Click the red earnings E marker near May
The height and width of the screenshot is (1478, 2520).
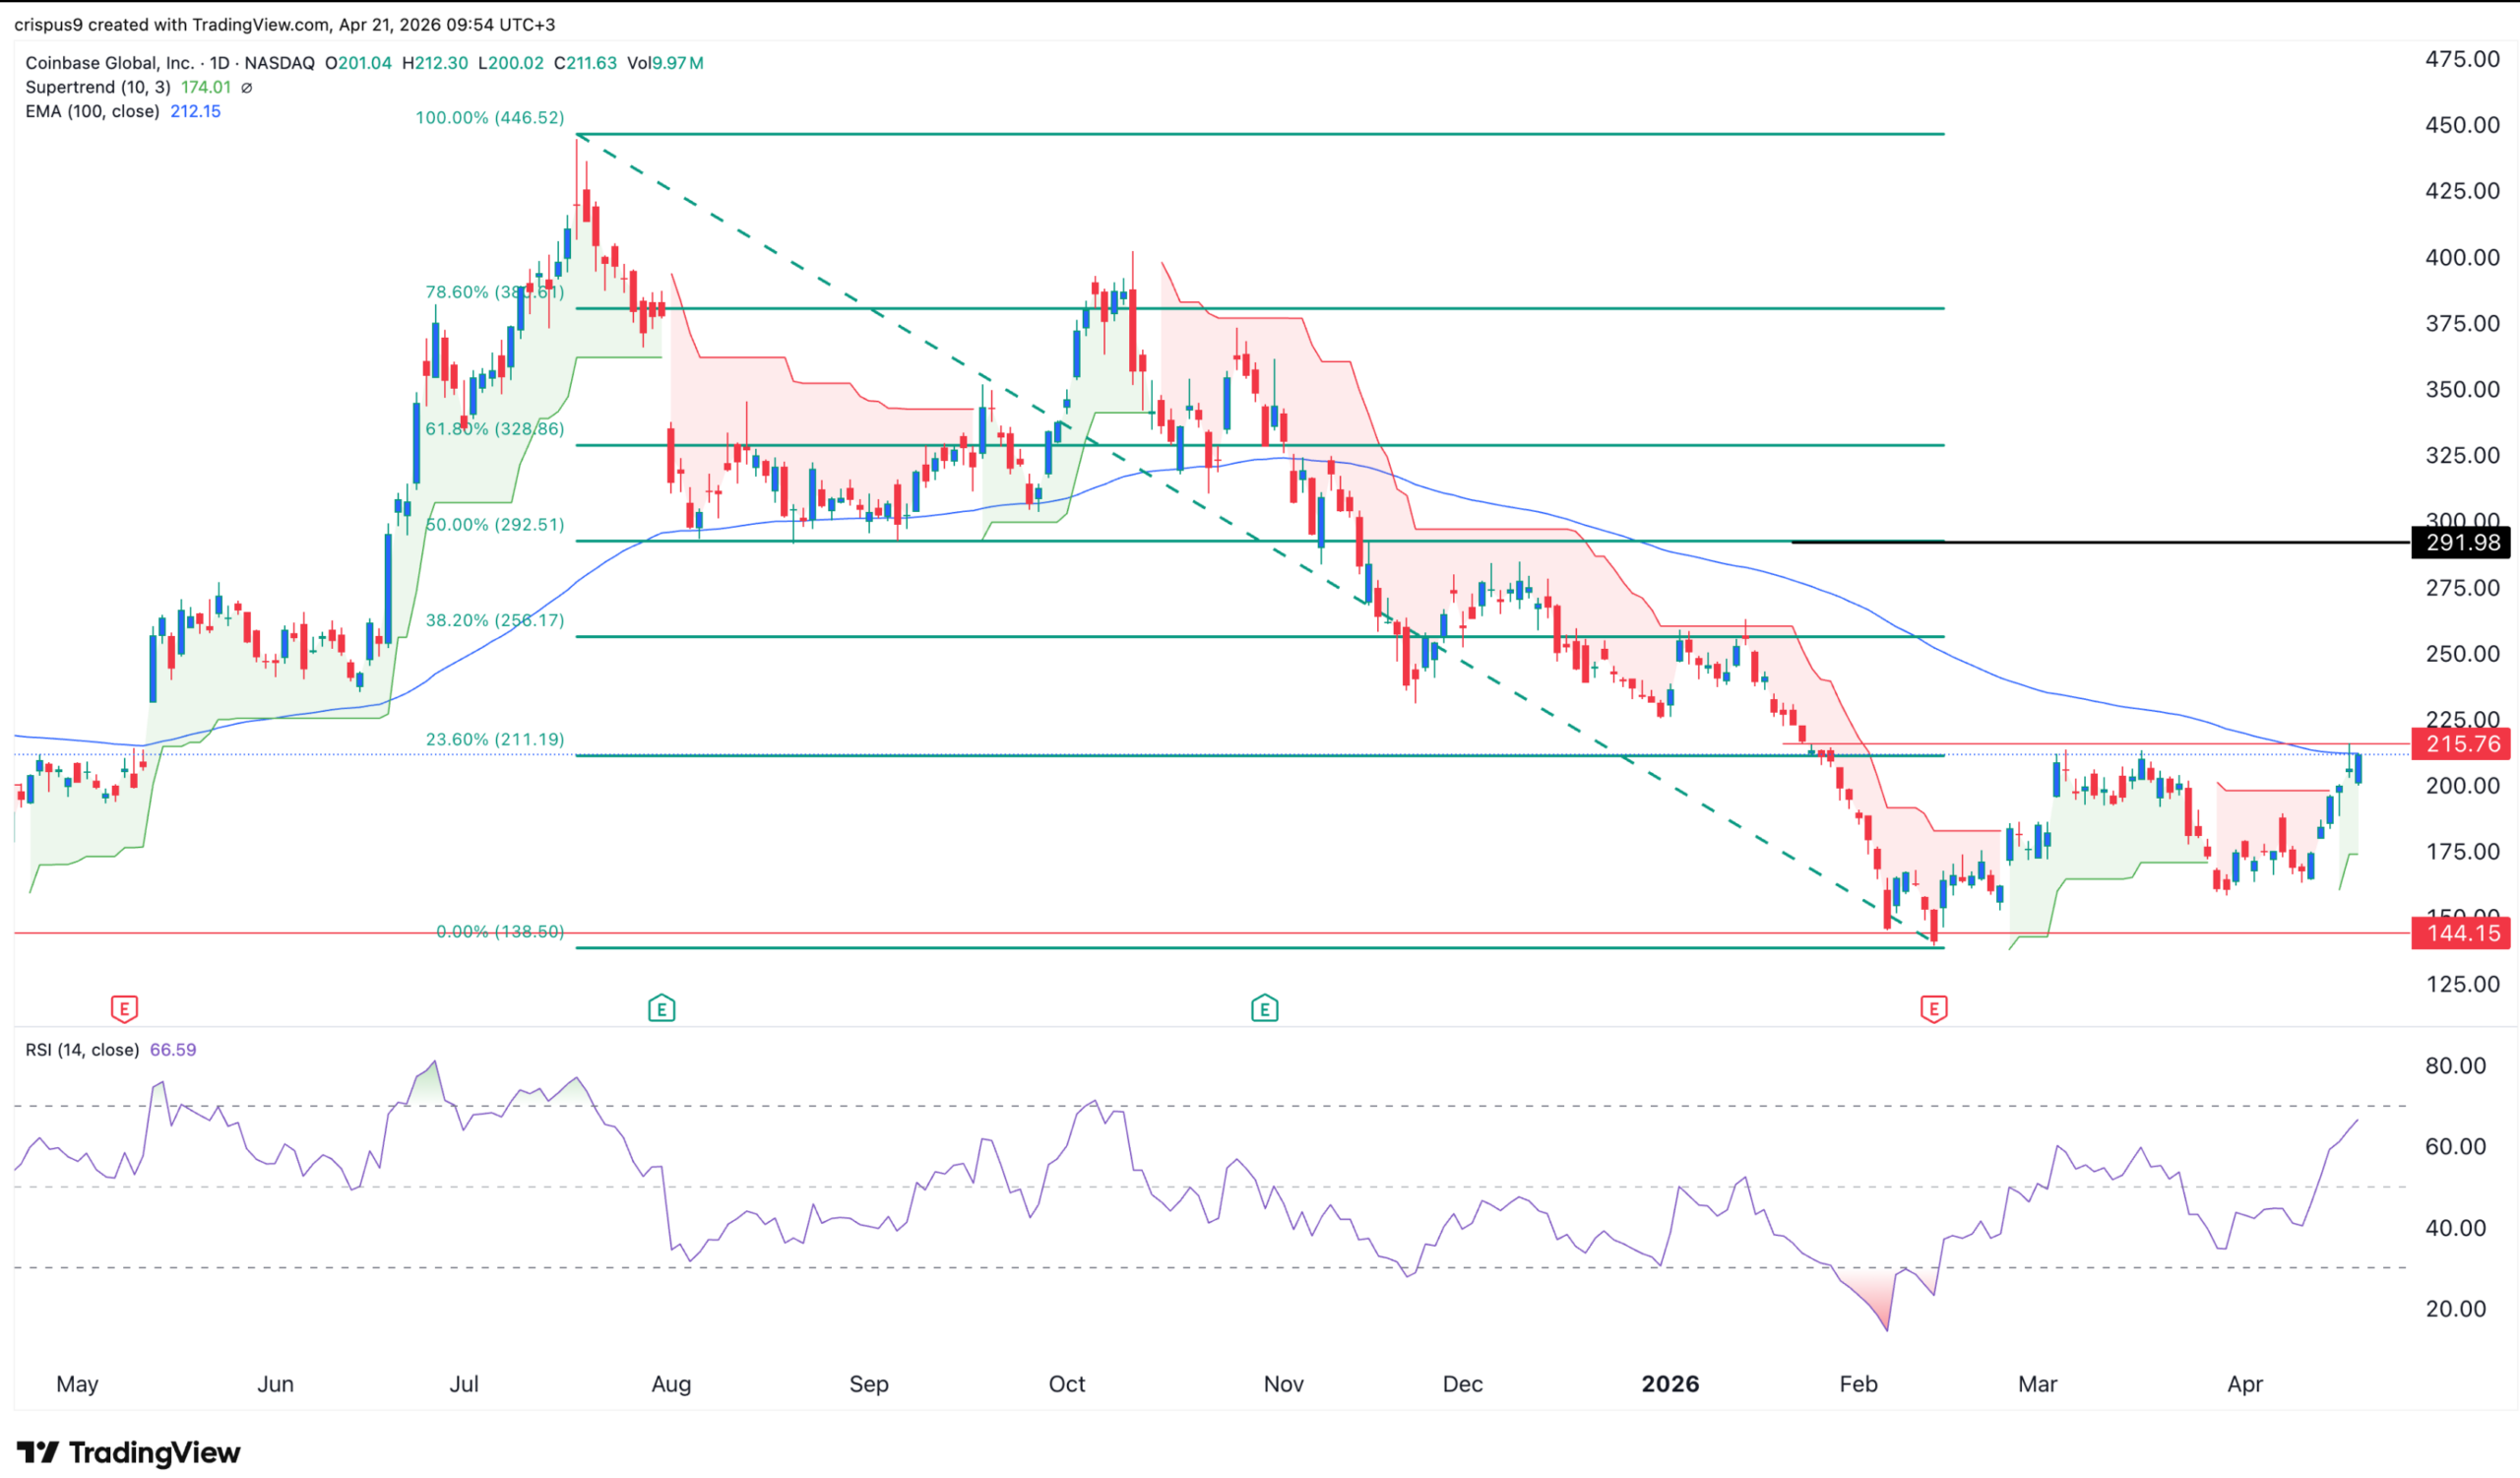(x=124, y=1008)
